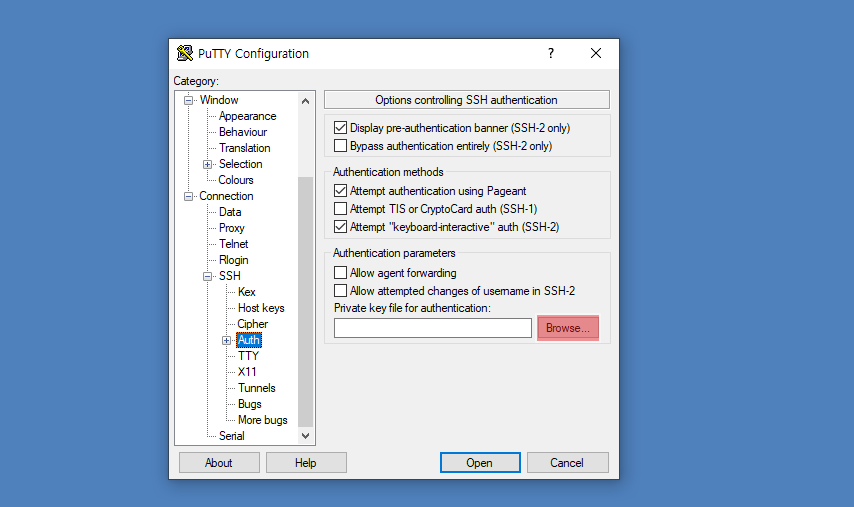Image resolution: width=854 pixels, height=507 pixels.
Task: Expand the Auth tree node
Action: pyautogui.click(x=227, y=341)
